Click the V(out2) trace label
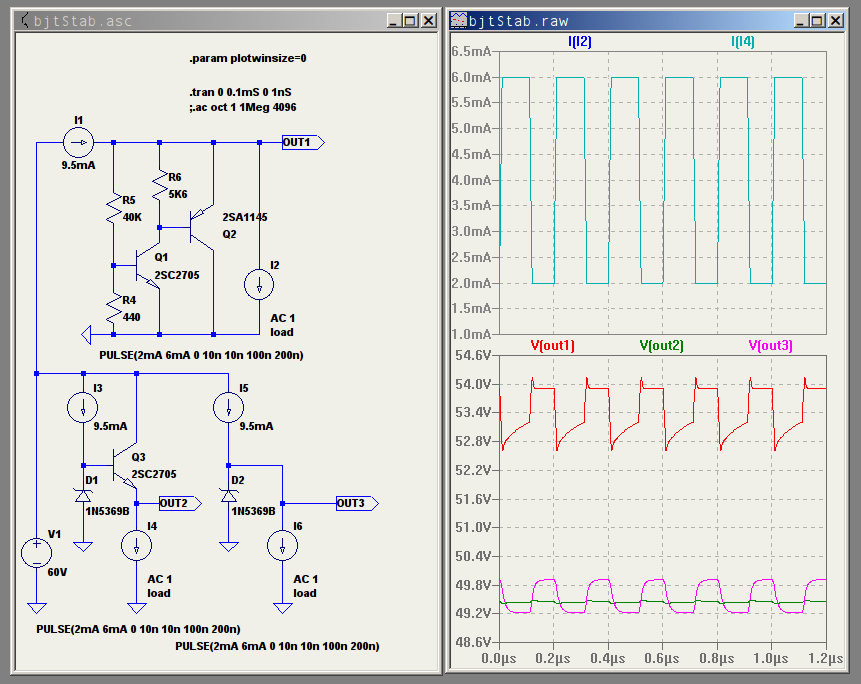The height and width of the screenshot is (684, 861). pos(661,345)
